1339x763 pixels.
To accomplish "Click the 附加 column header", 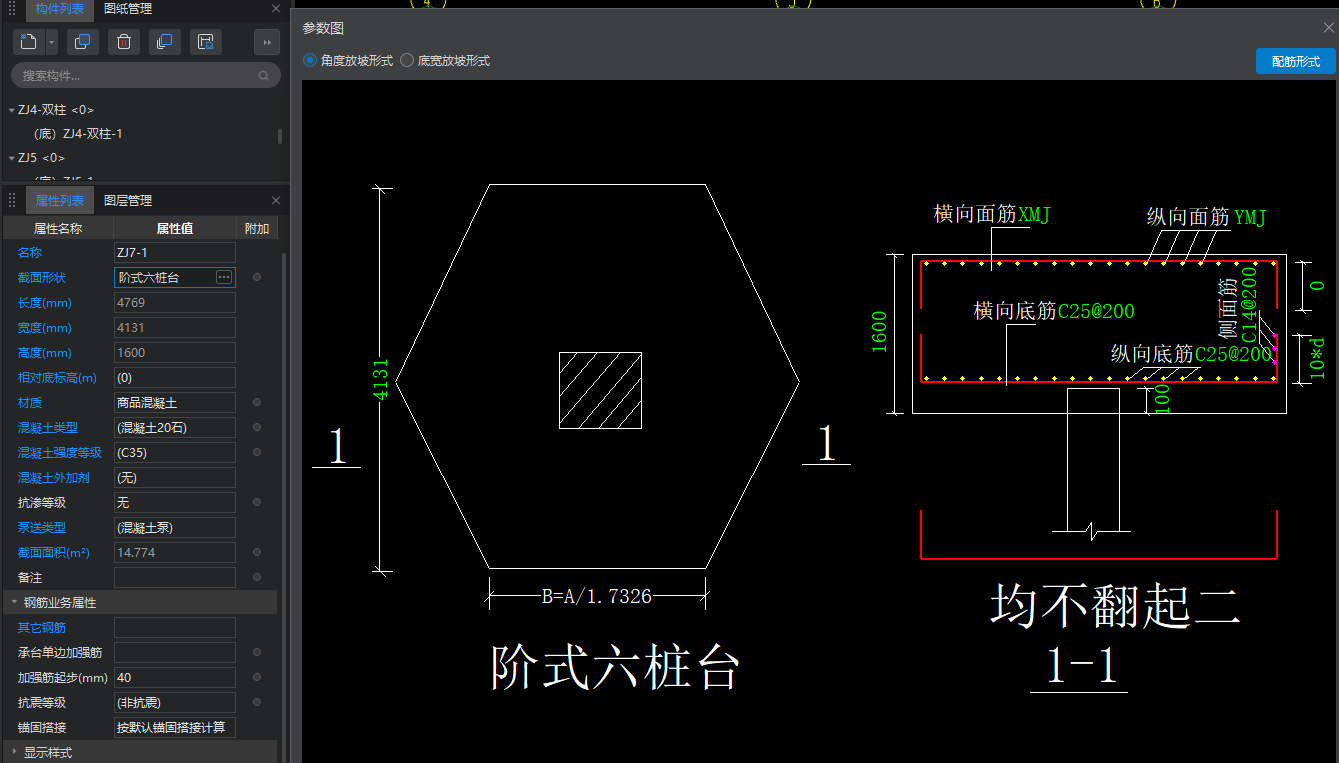I will pyautogui.click(x=257, y=228).
